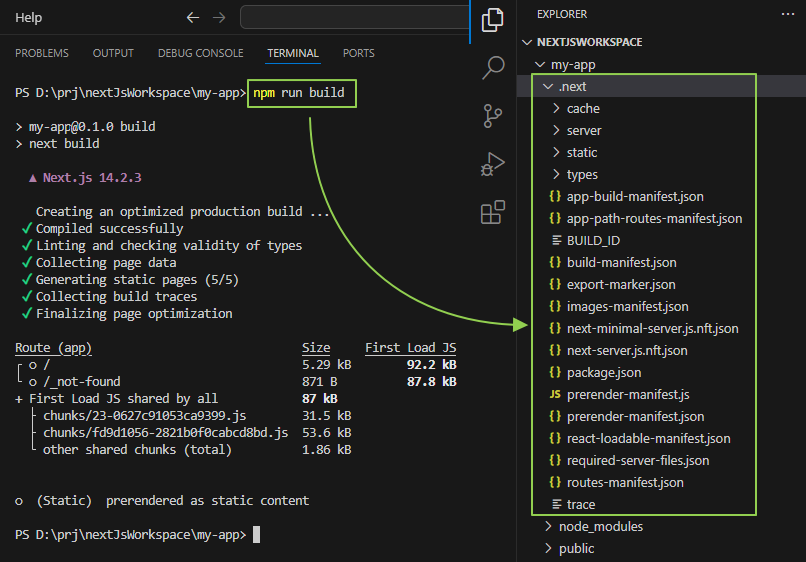Open the Source Control view
The image size is (806, 562).
[x=492, y=116]
